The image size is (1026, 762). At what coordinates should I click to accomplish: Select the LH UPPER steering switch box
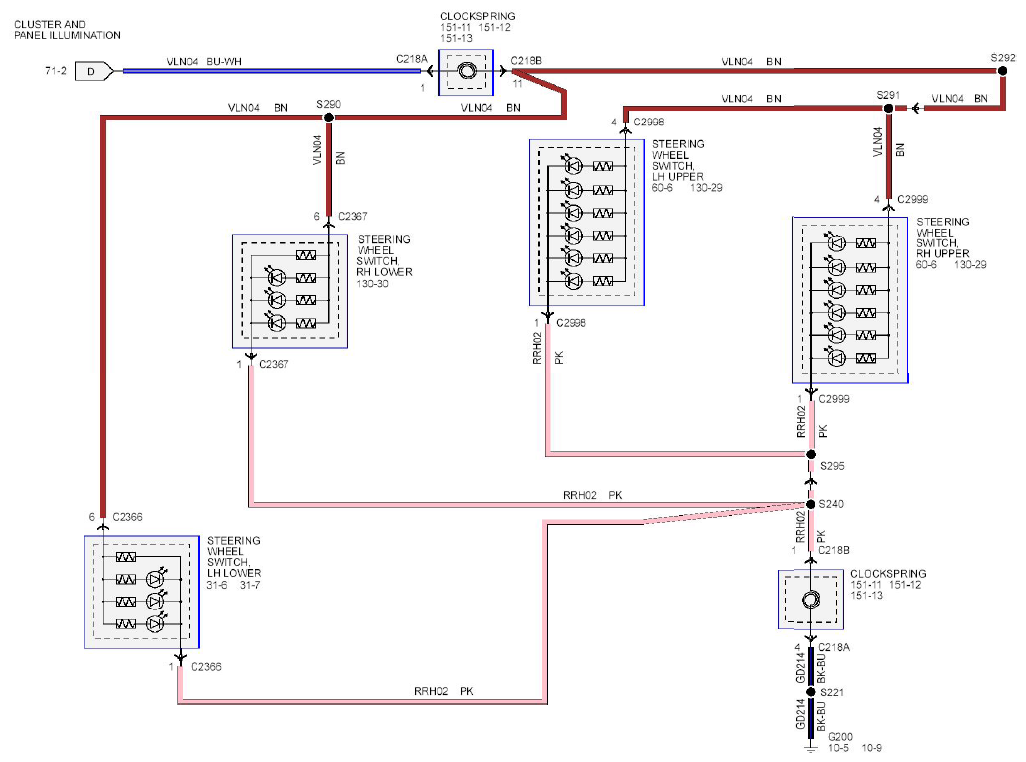click(x=587, y=222)
